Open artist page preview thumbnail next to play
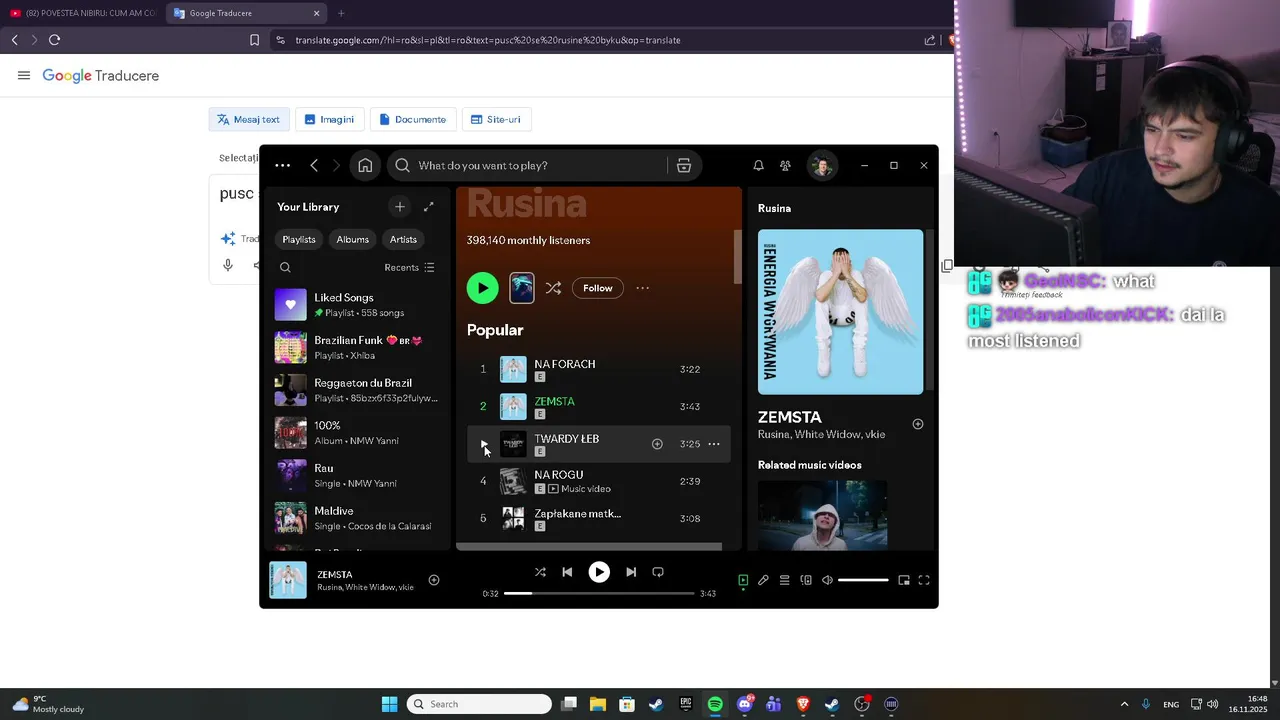Screen dimensions: 1280x720 (x=522, y=288)
